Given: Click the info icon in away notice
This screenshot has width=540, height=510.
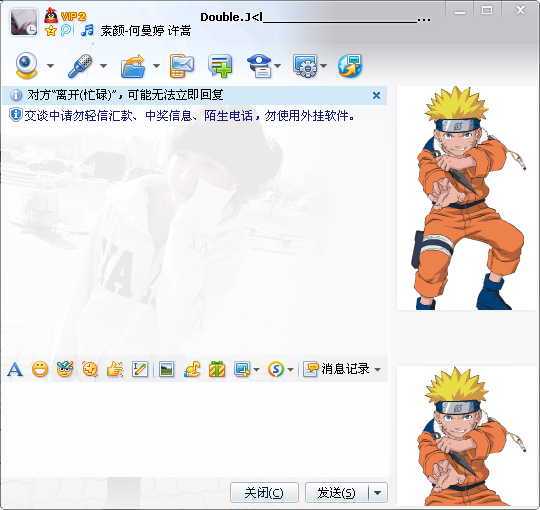Looking at the screenshot, I should [16, 95].
